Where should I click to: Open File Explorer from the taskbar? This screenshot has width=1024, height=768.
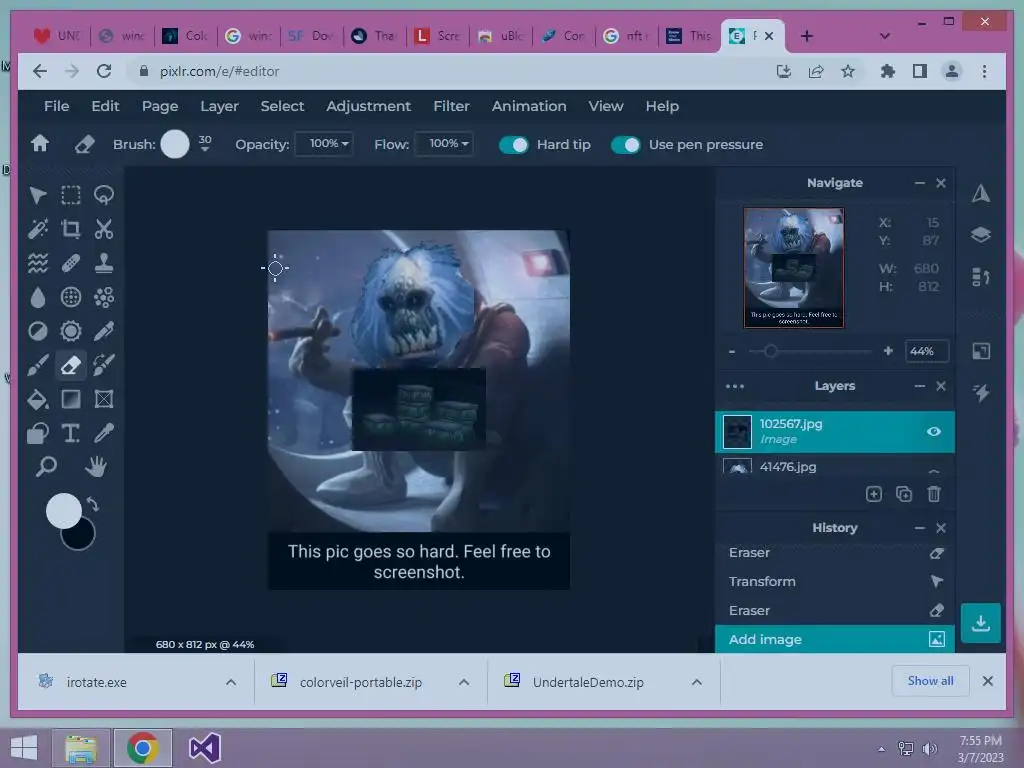click(x=81, y=748)
